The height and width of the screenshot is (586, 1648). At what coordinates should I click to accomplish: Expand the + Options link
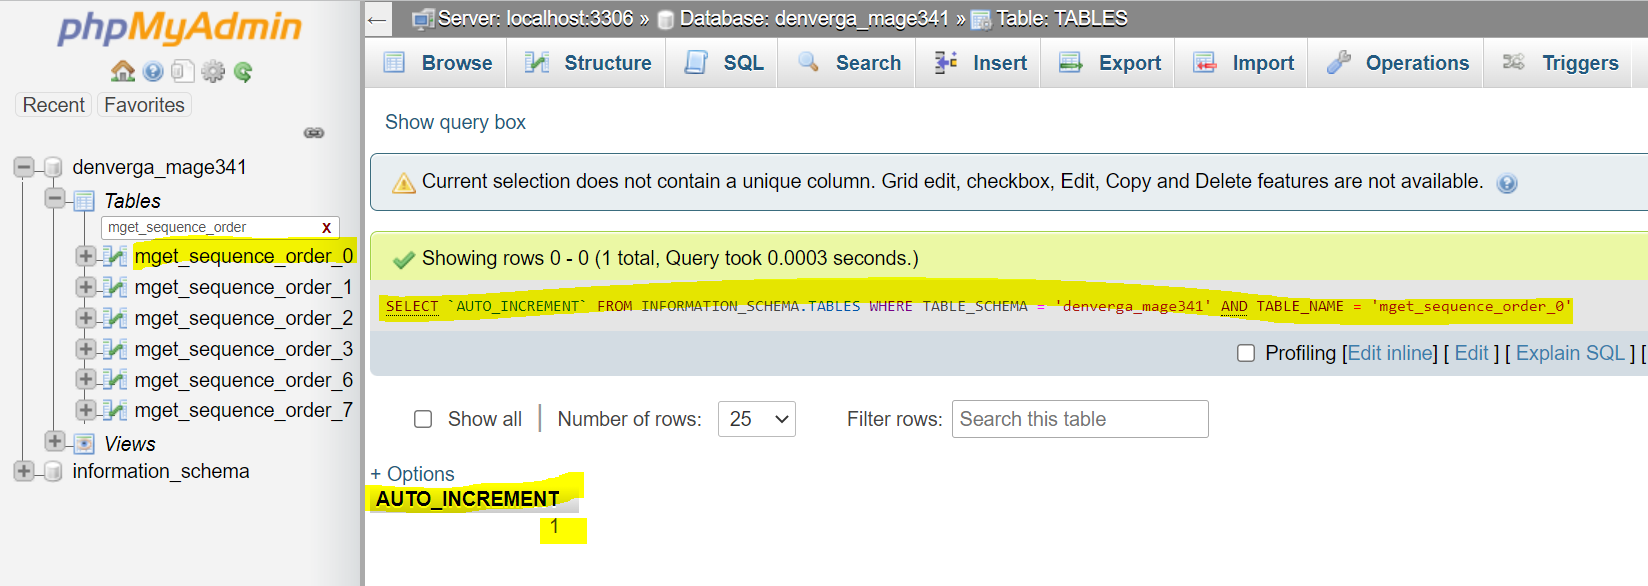point(412,474)
